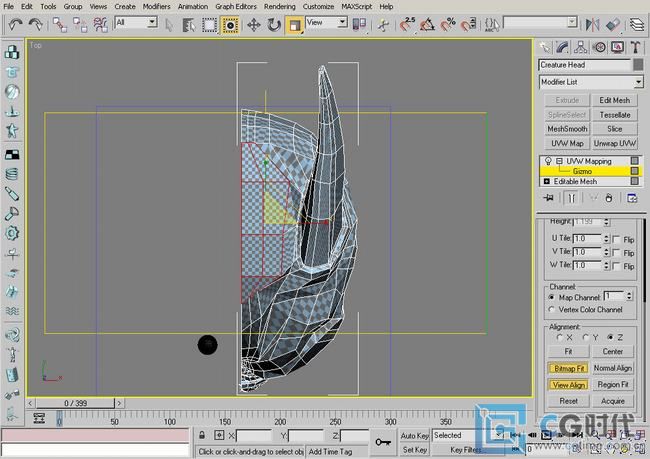Click the Undo arrow icon
Screen dimensions: 650x459
(x=15, y=24)
